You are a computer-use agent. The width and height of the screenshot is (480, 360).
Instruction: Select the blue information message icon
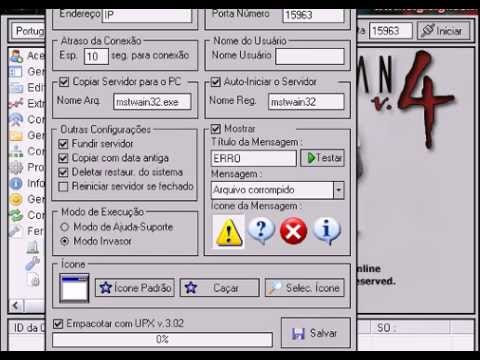[326, 231]
